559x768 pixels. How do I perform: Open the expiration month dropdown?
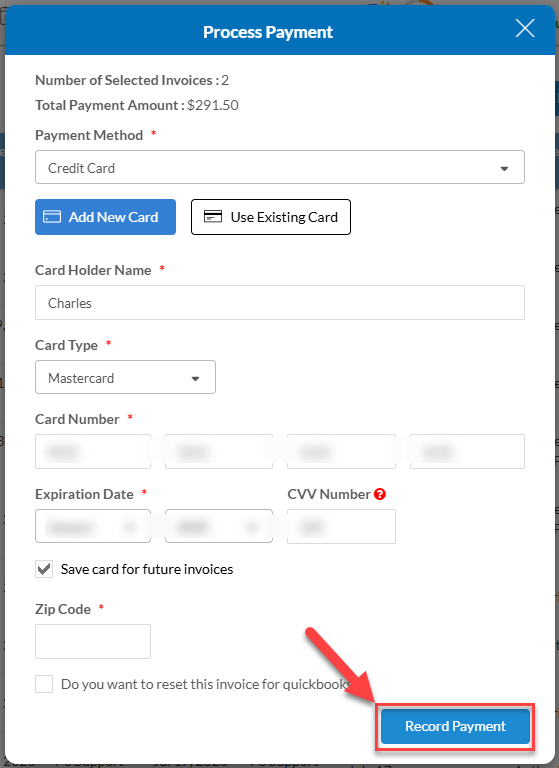93,526
